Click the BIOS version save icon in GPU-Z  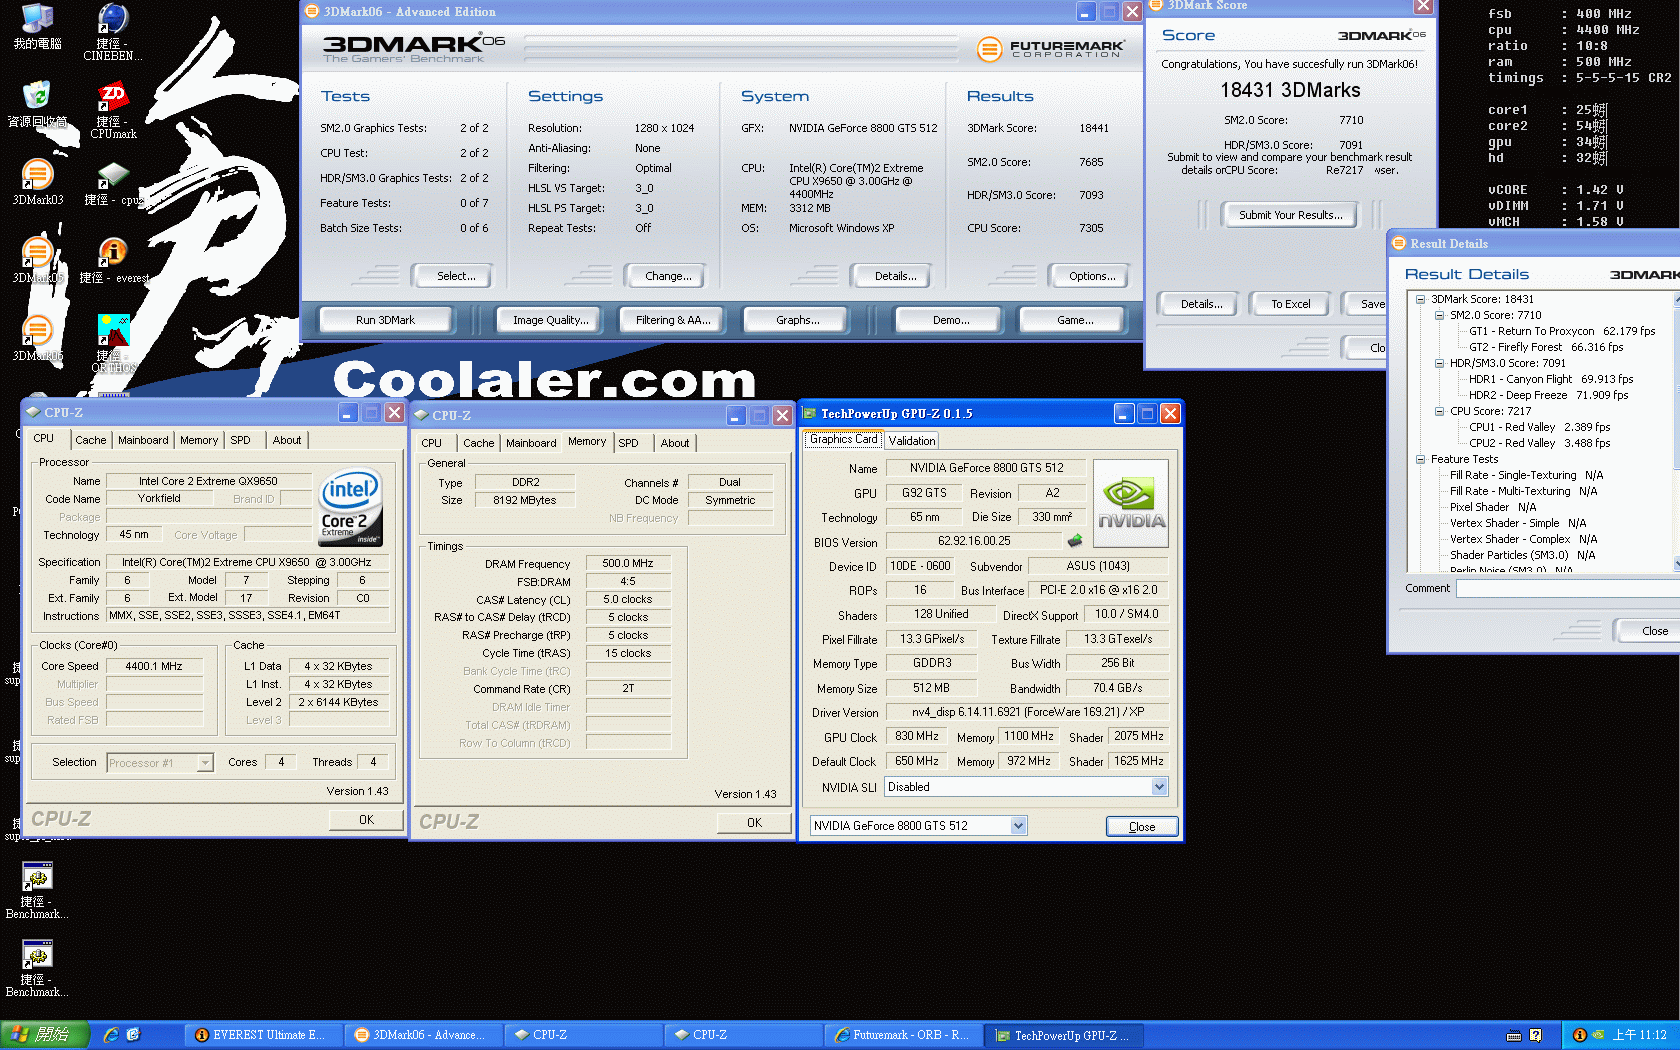point(1075,541)
